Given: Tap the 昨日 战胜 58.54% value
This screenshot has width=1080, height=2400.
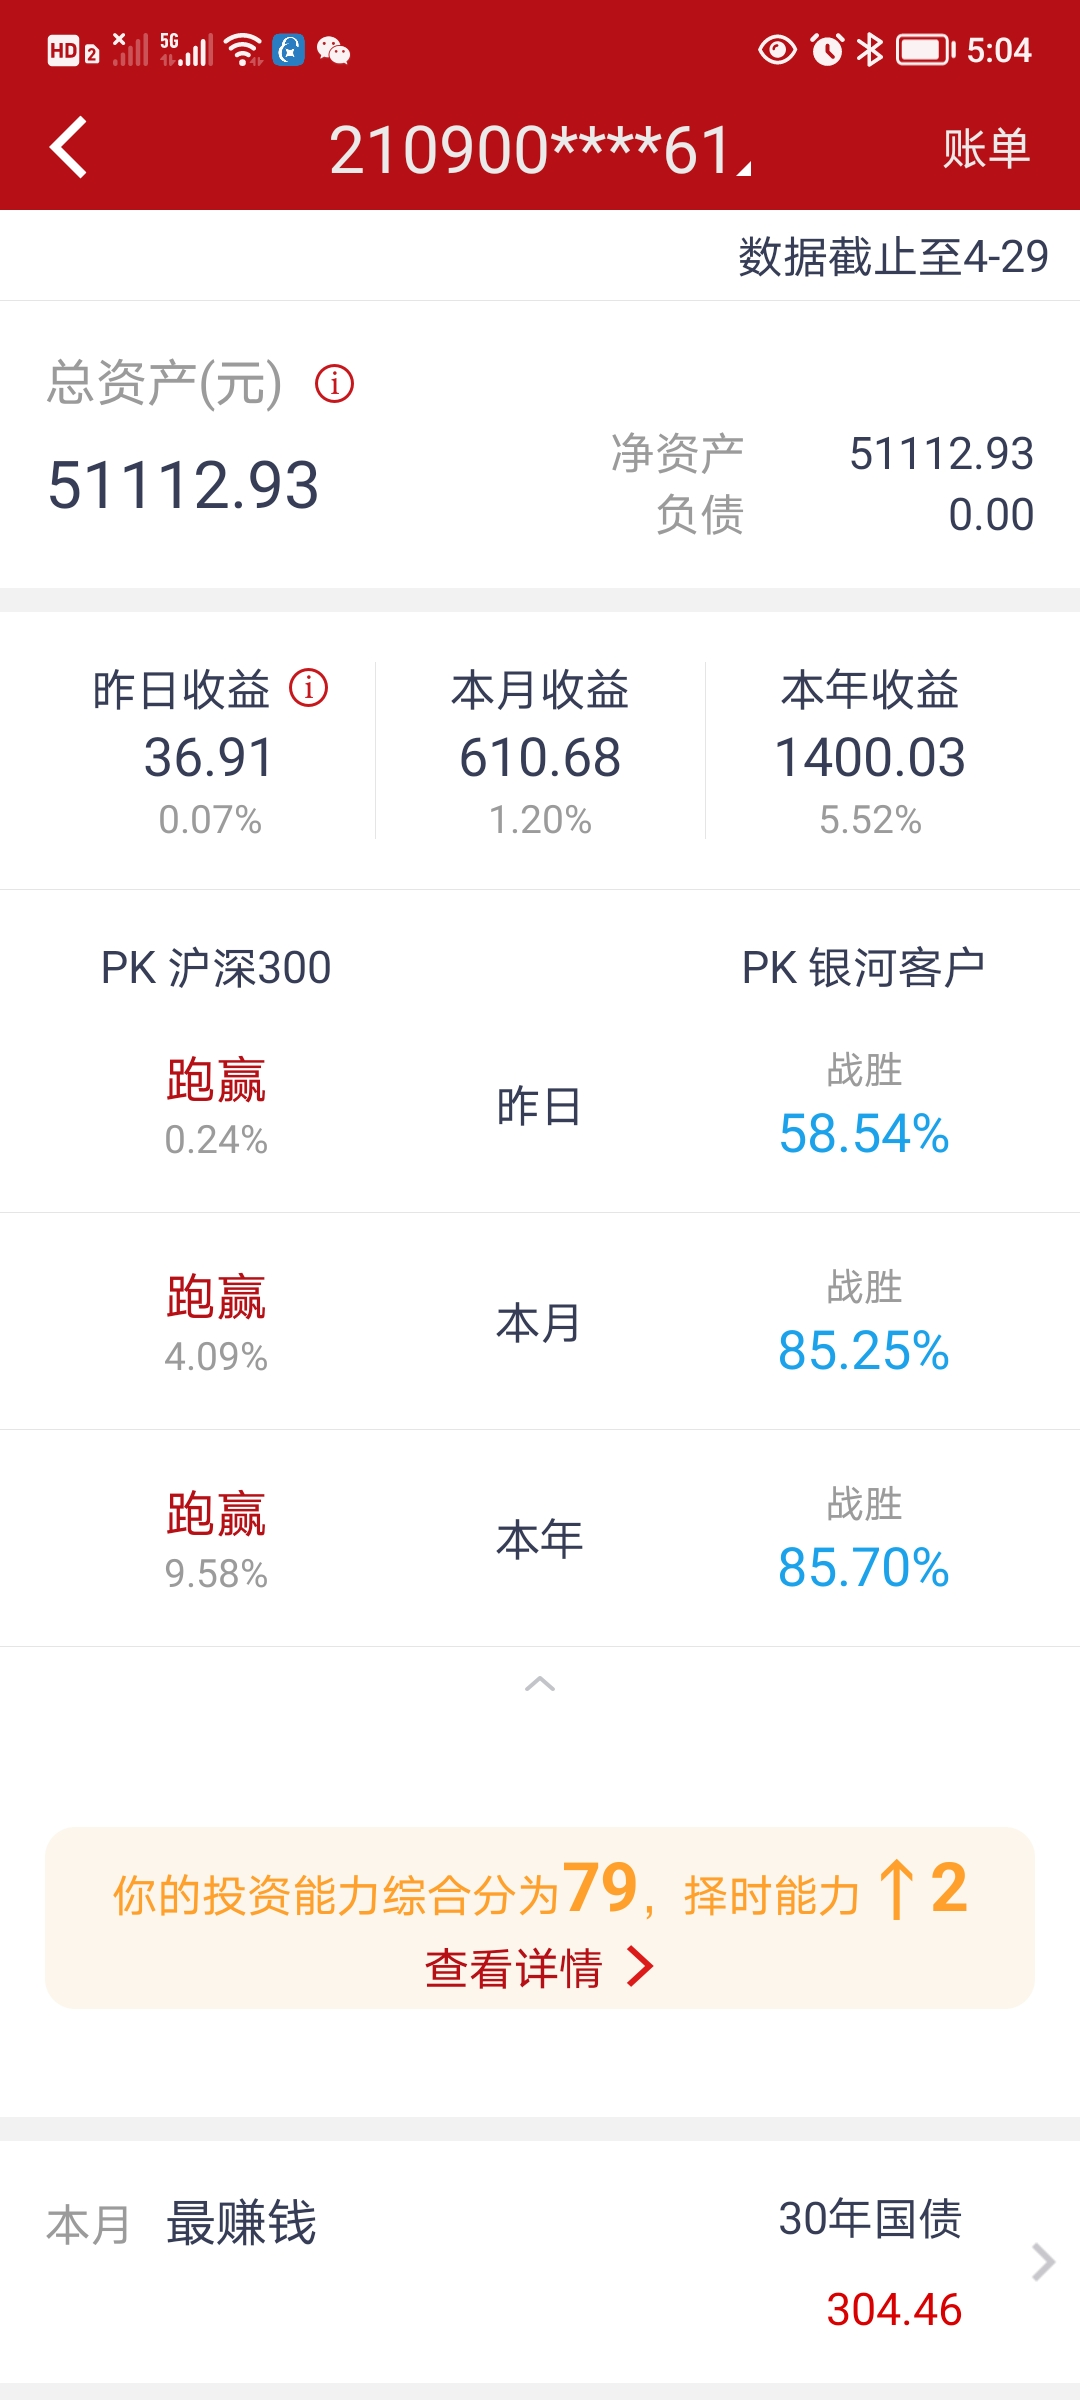Looking at the screenshot, I should [864, 1133].
